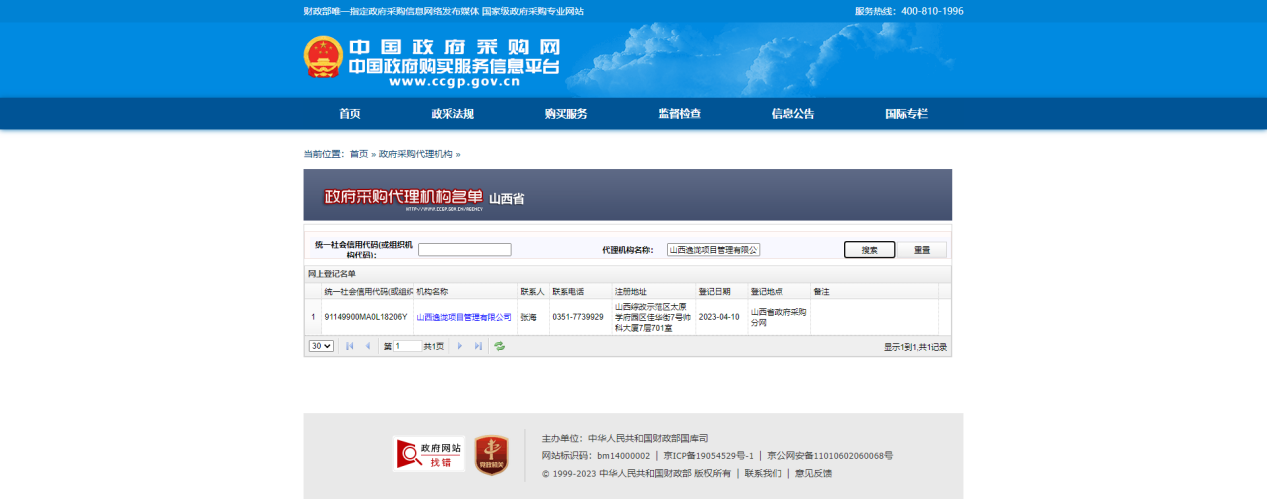
Task: Select location cell 山西省政府采购分网
Action: (779, 317)
